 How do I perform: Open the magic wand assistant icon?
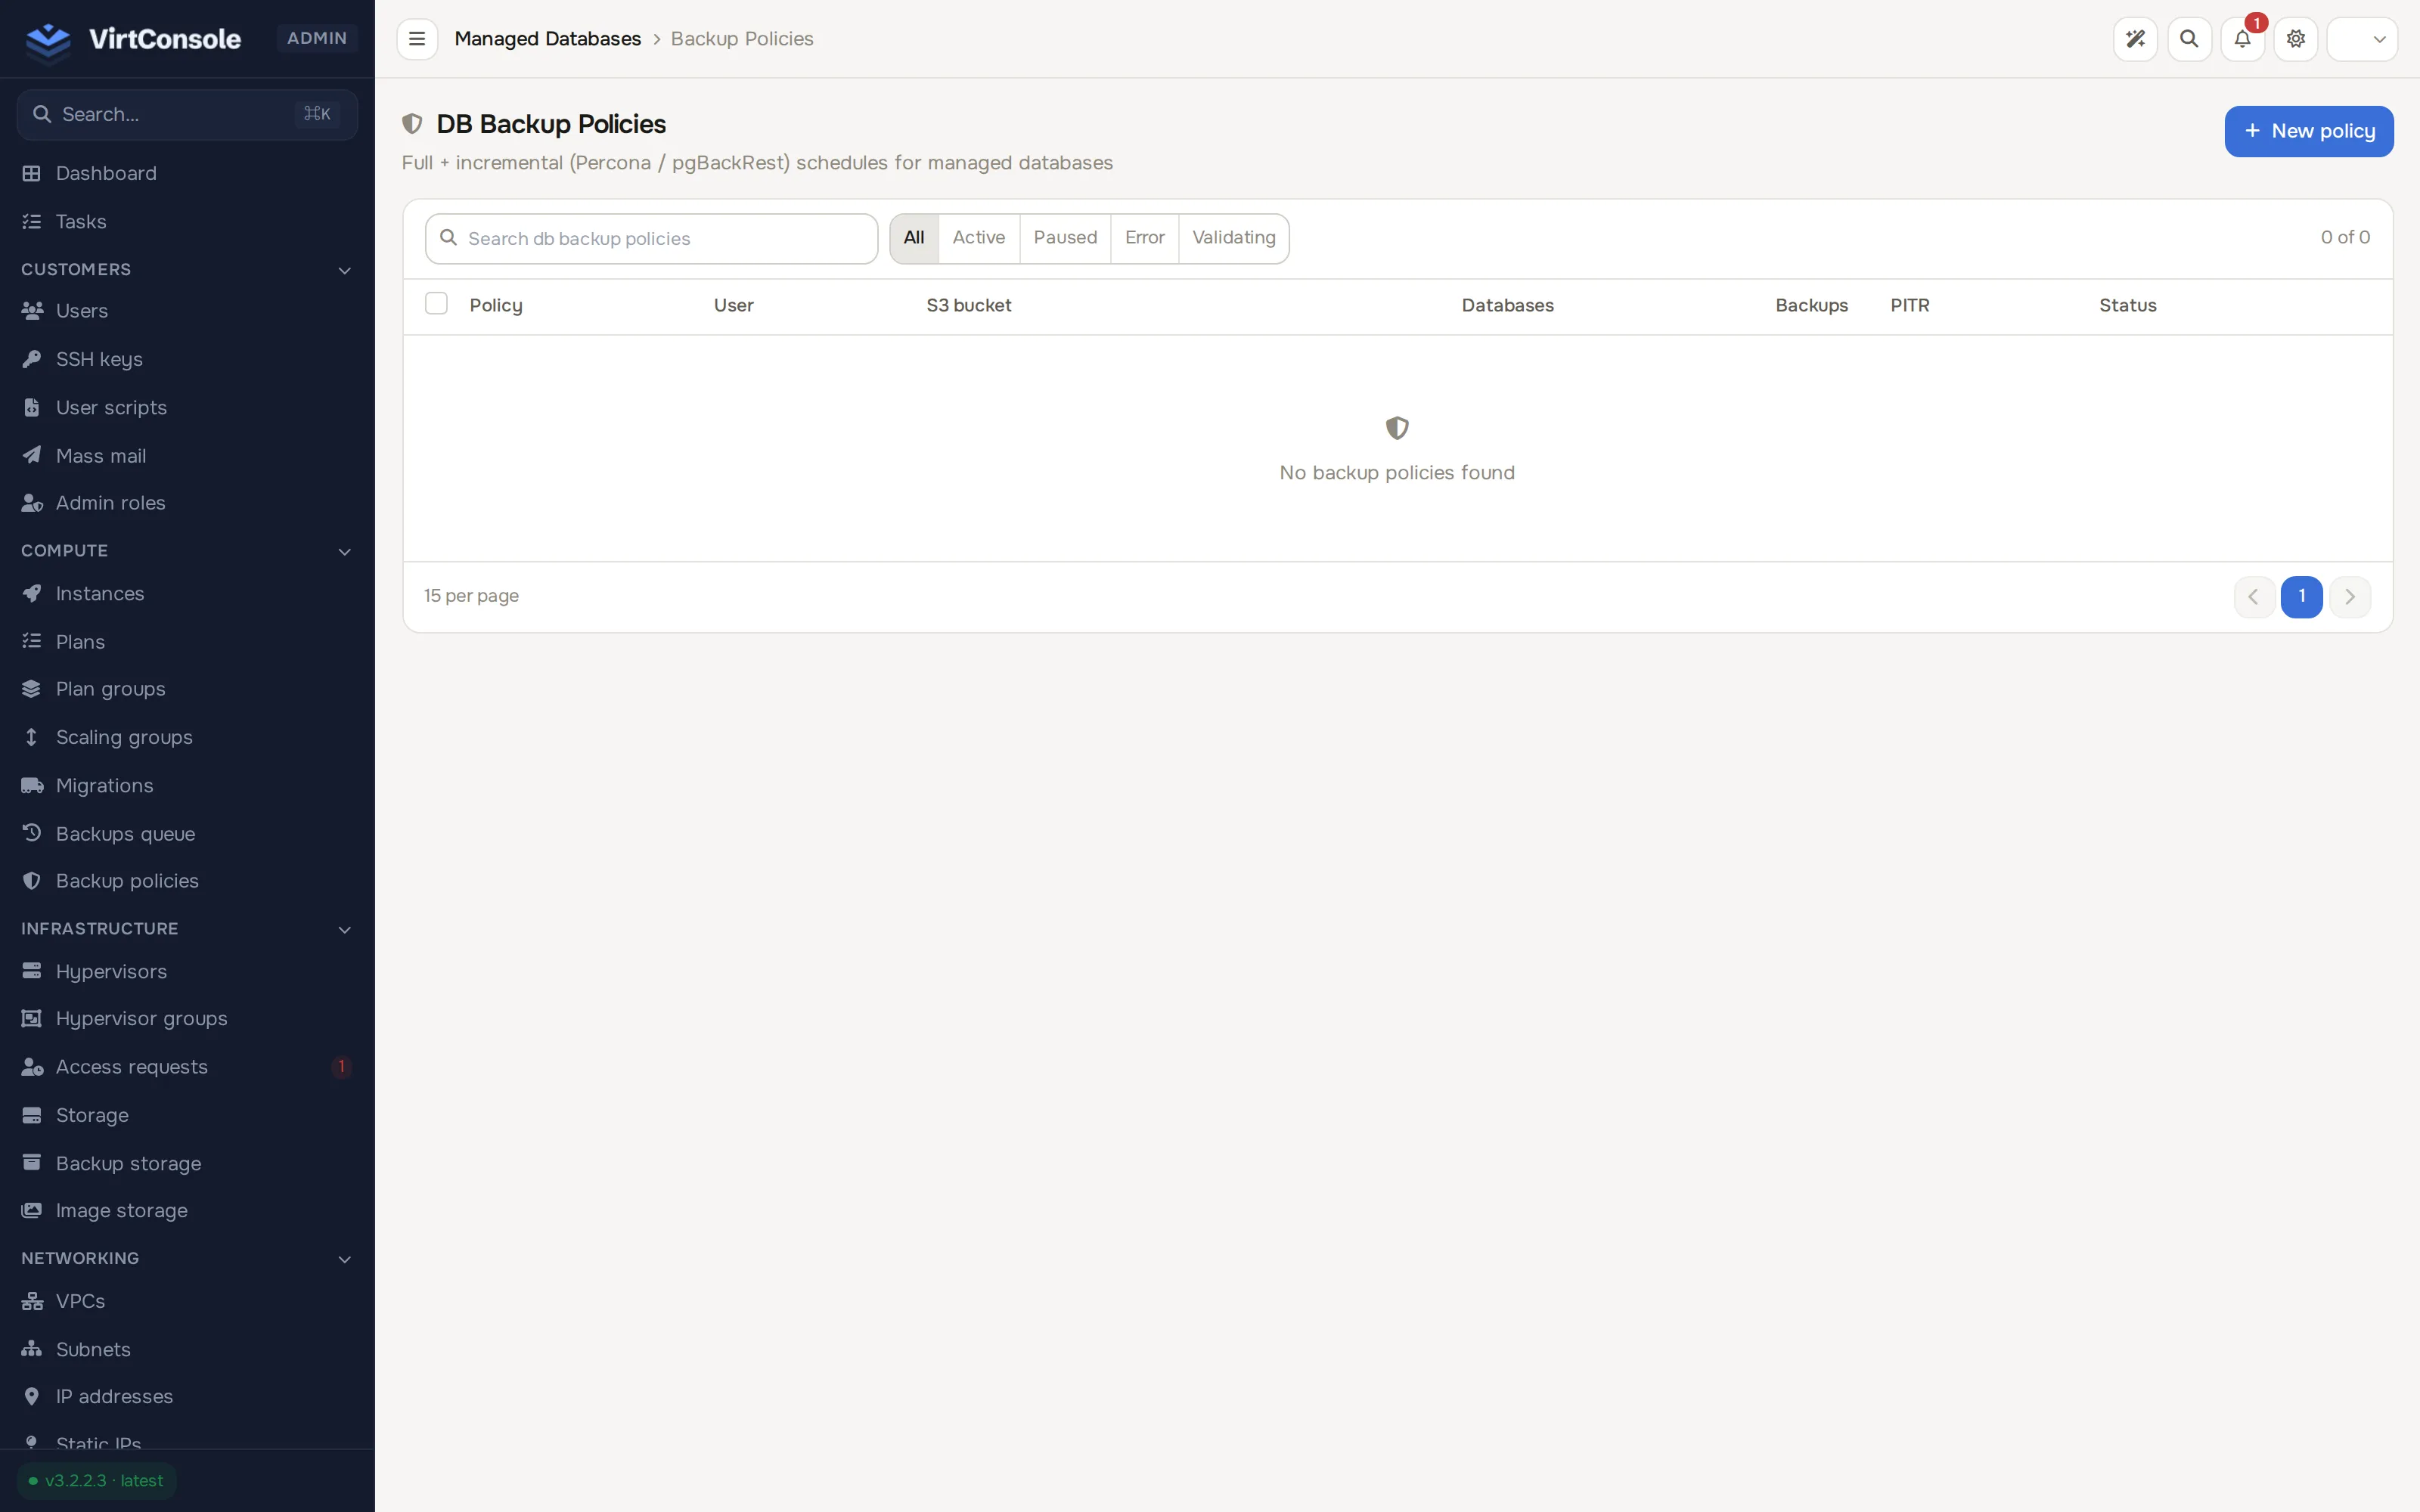2135,39
